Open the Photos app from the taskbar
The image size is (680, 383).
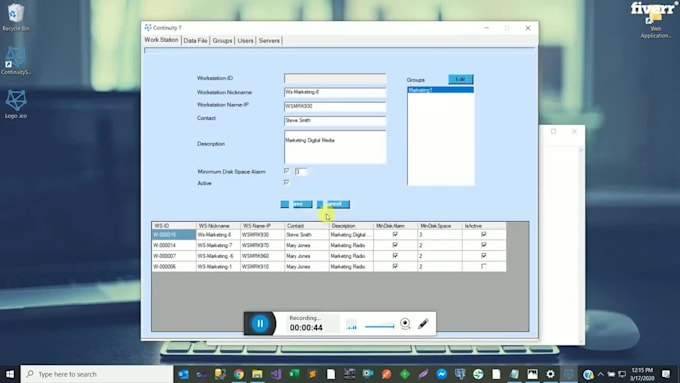point(532,374)
